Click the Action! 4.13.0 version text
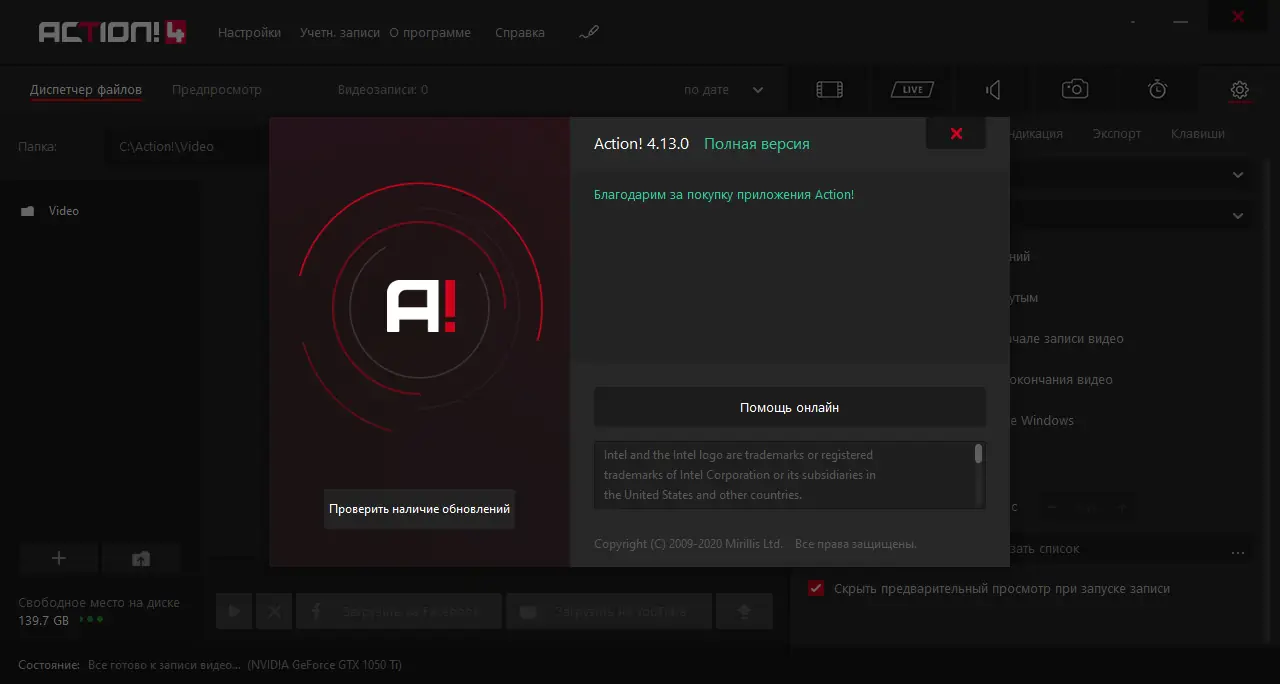Screen dimensions: 1280x684 click(641, 144)
